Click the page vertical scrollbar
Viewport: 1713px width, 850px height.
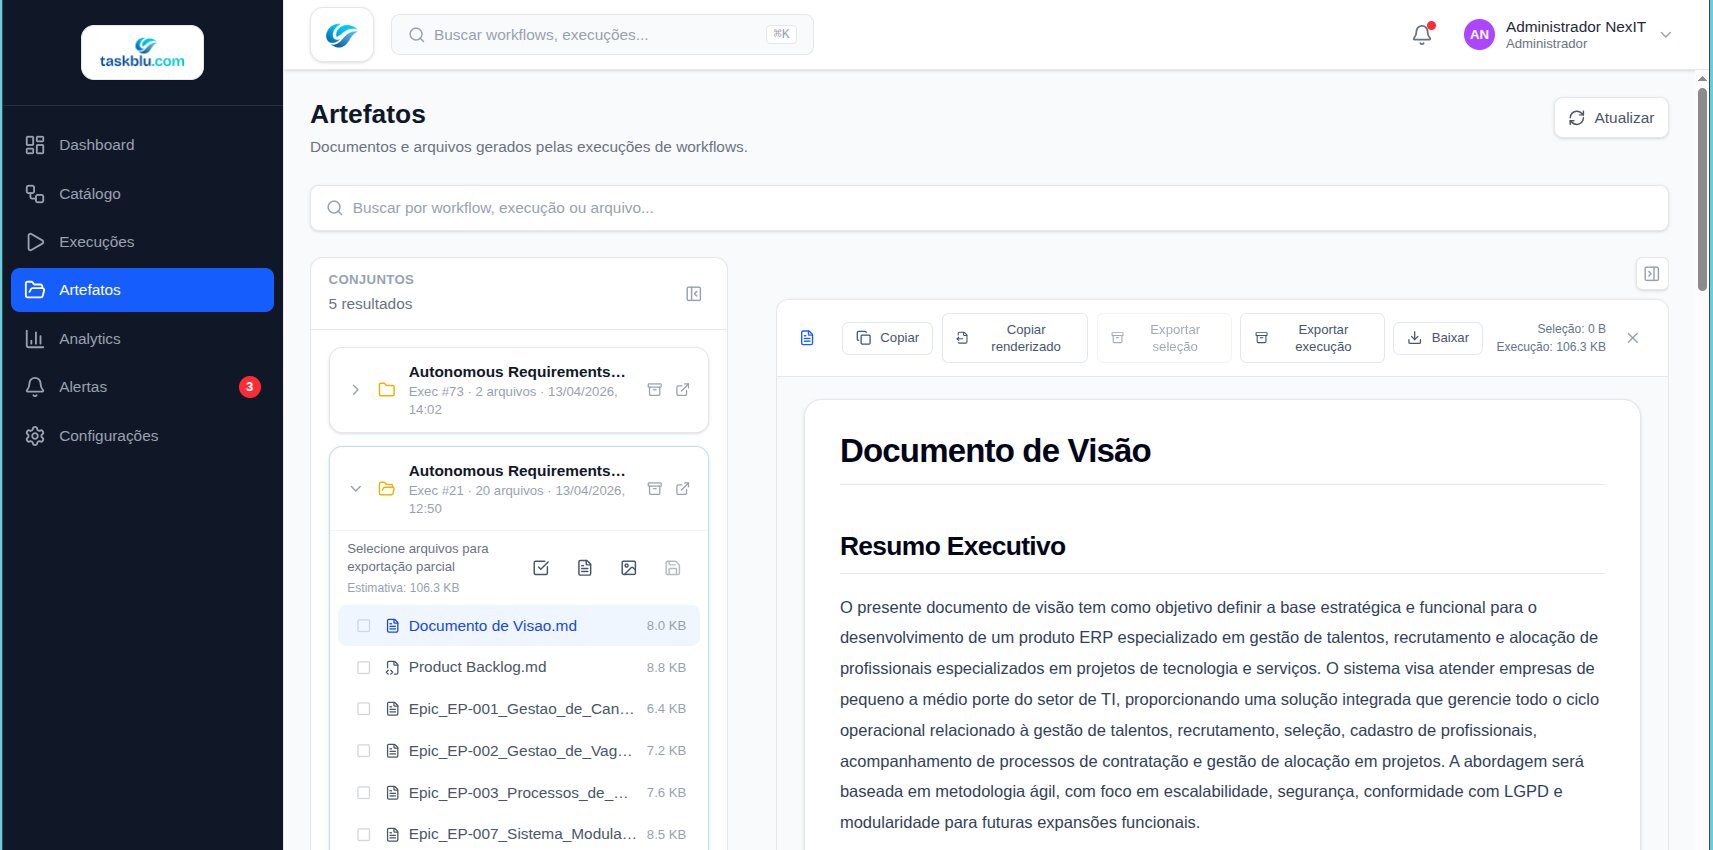[x=1702, y=190]
